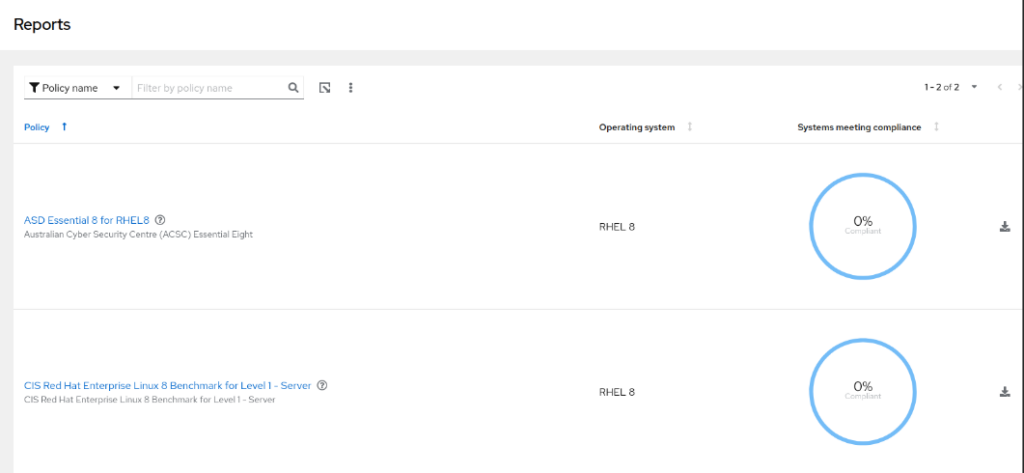
Task: Download the CIS Level 1 Server report
Action: [1005, 392]
